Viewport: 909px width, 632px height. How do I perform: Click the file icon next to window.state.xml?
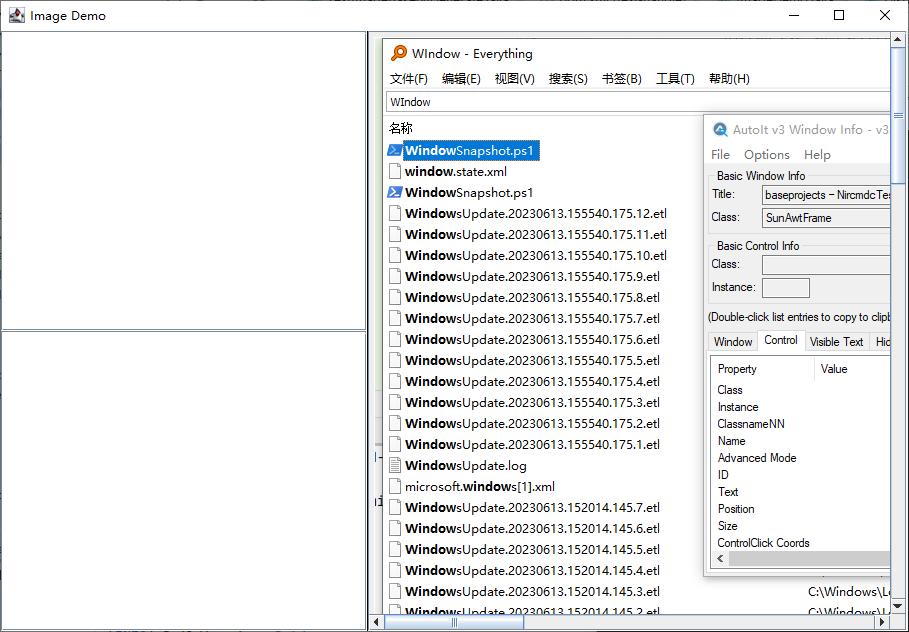tap(395, 171)
